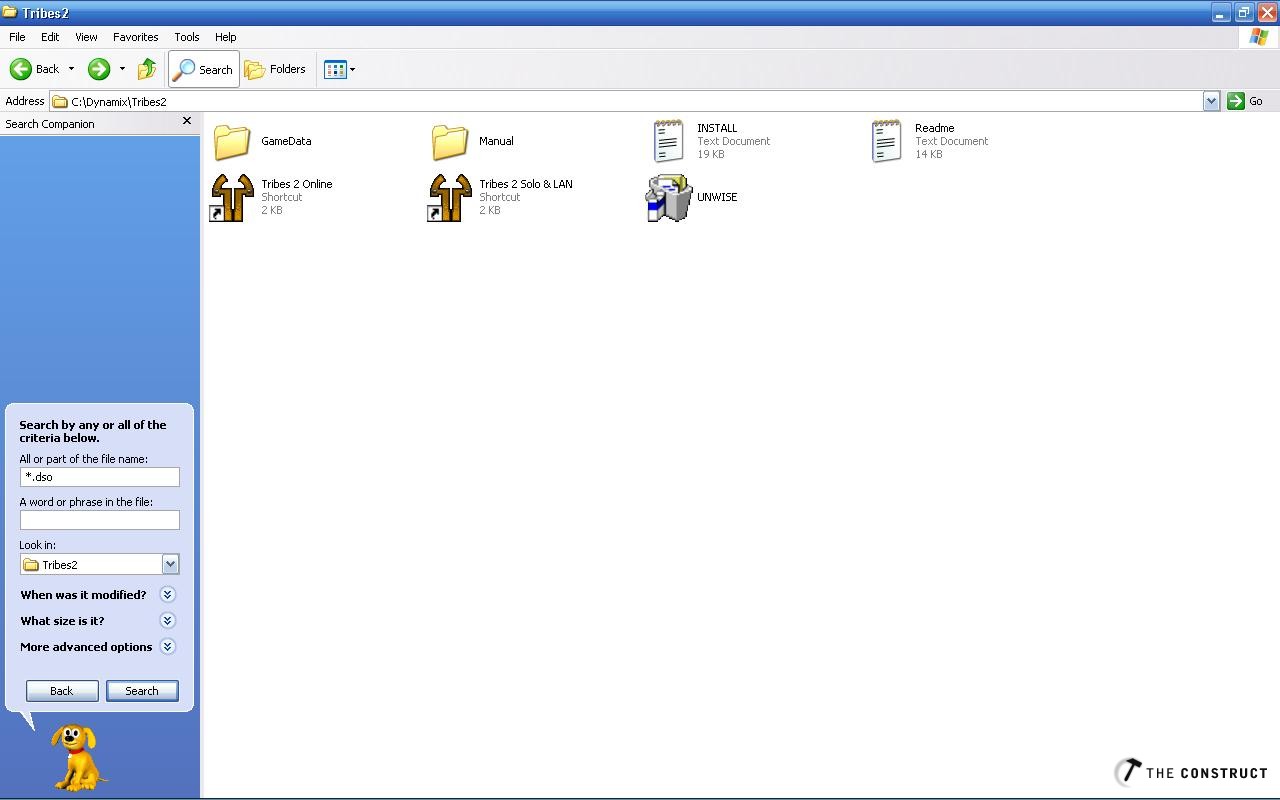Open the Edit menu
The height and width of the screenshot is (800, 1280).
pyautogui.click(x=50, y=37)
